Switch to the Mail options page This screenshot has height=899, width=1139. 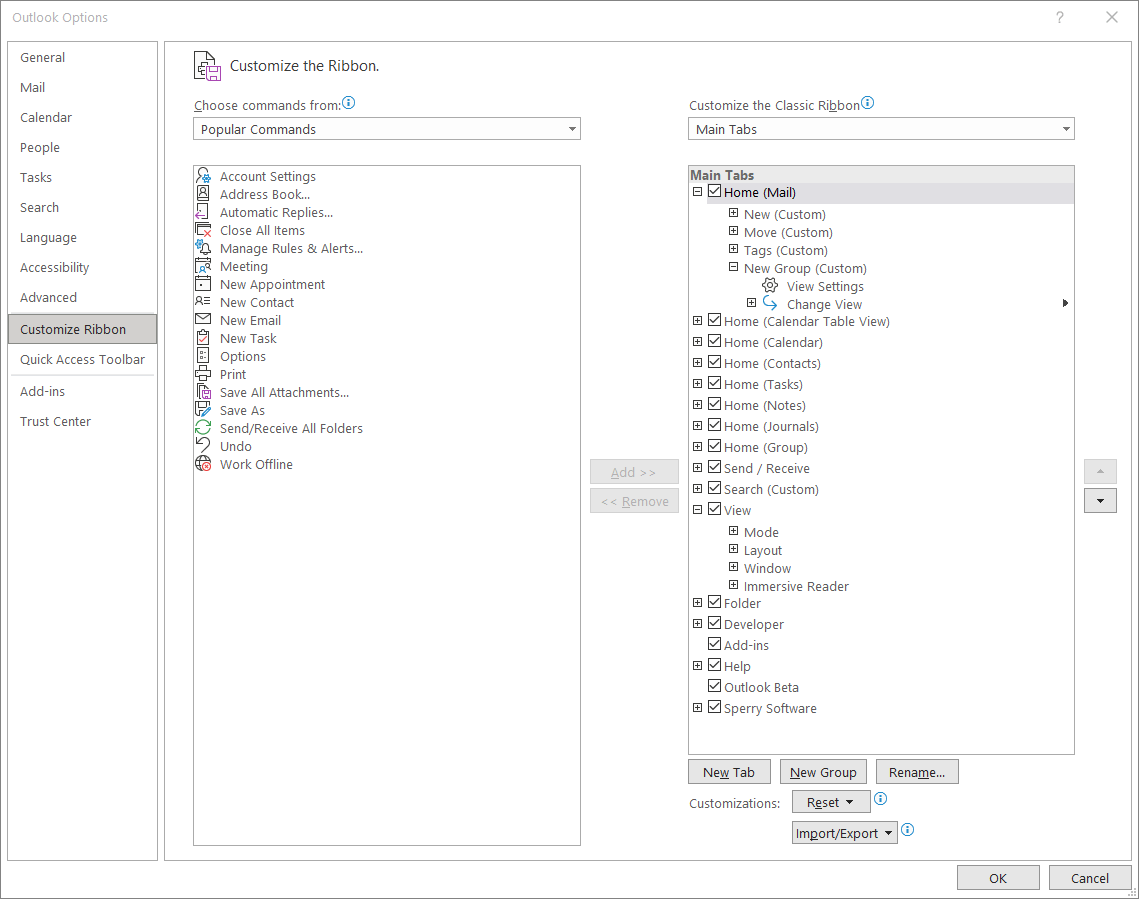82,87
